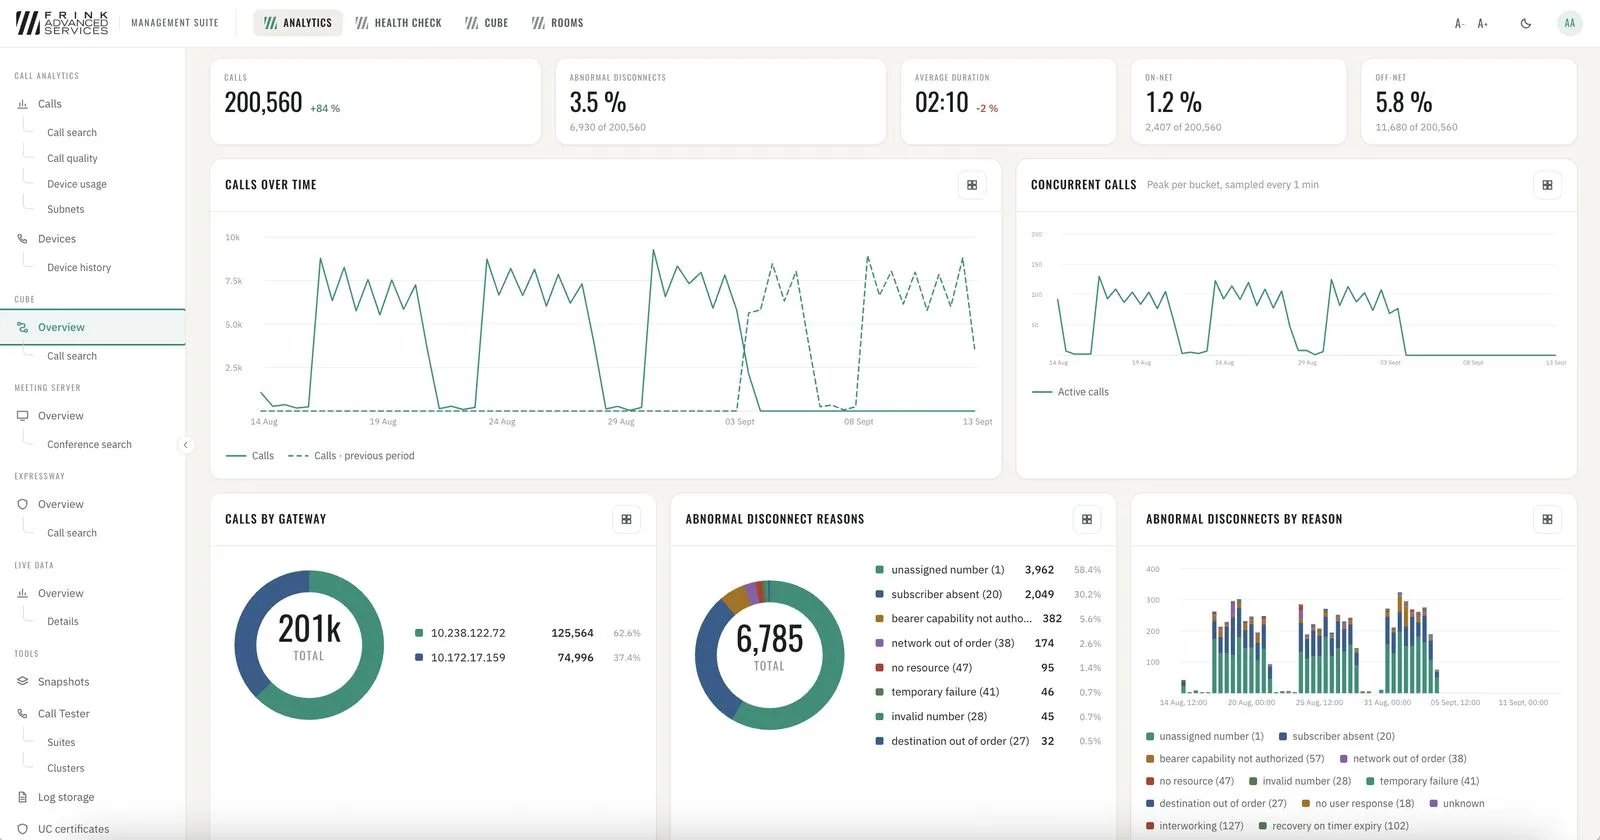
Task: Select bearer capability not authorized row
Action: coord(988,619)
